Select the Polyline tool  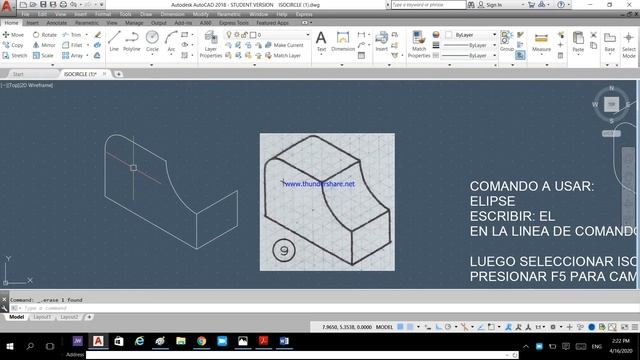click(131, 41)
